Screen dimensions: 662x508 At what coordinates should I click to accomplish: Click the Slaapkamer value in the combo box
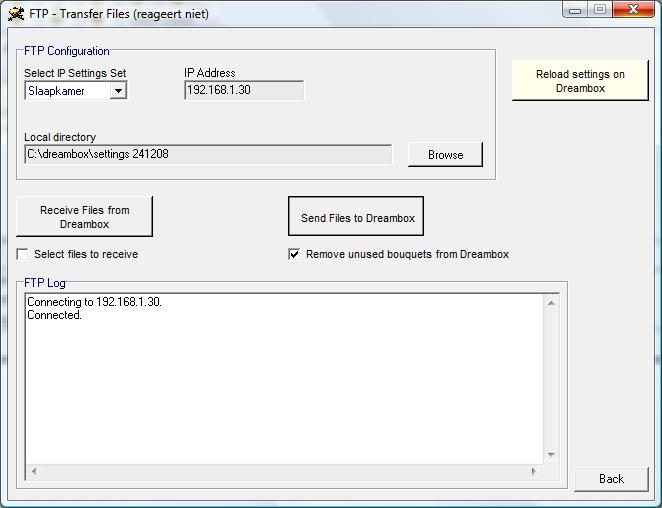point(56,91)
